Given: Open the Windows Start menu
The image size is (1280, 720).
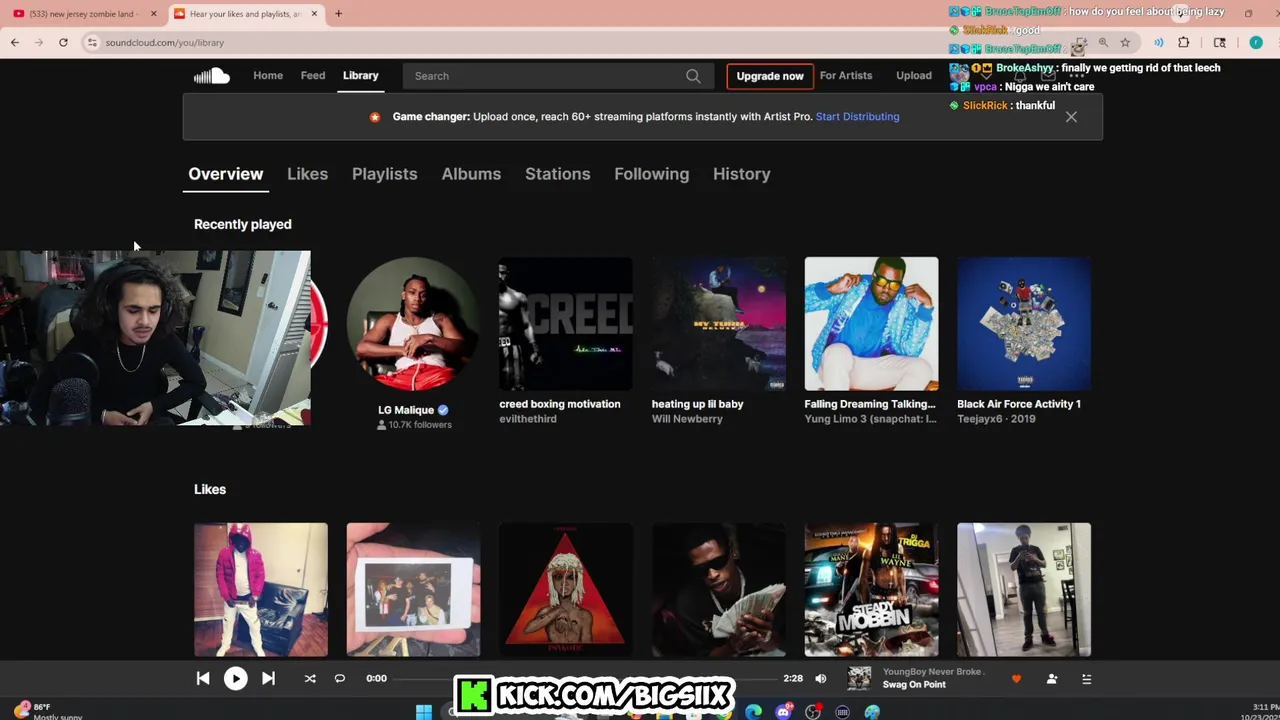Looking at the screenshot, I should (424, 712).
